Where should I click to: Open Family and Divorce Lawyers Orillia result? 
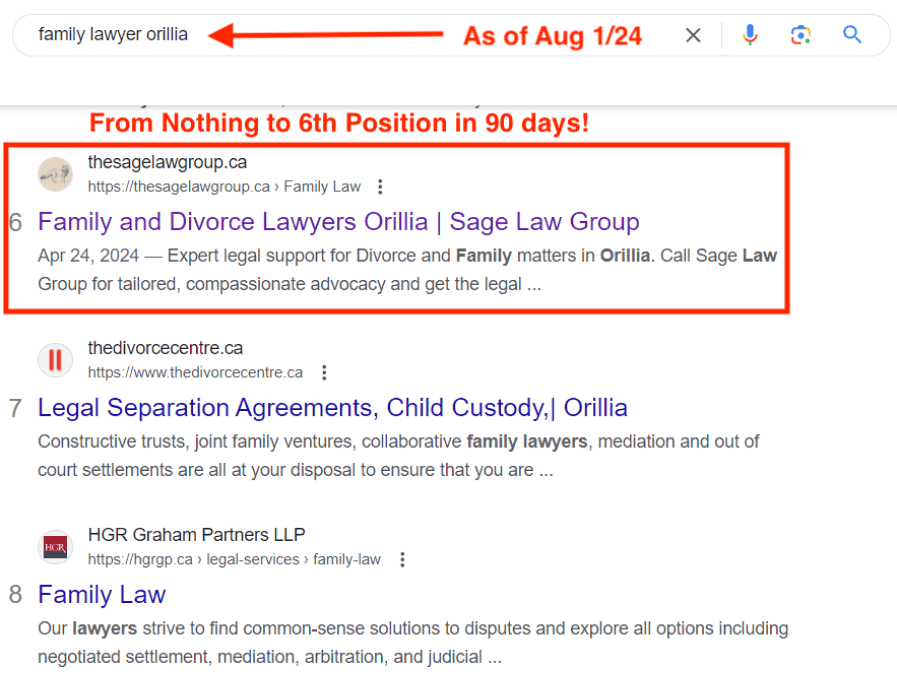coord(338,222)
